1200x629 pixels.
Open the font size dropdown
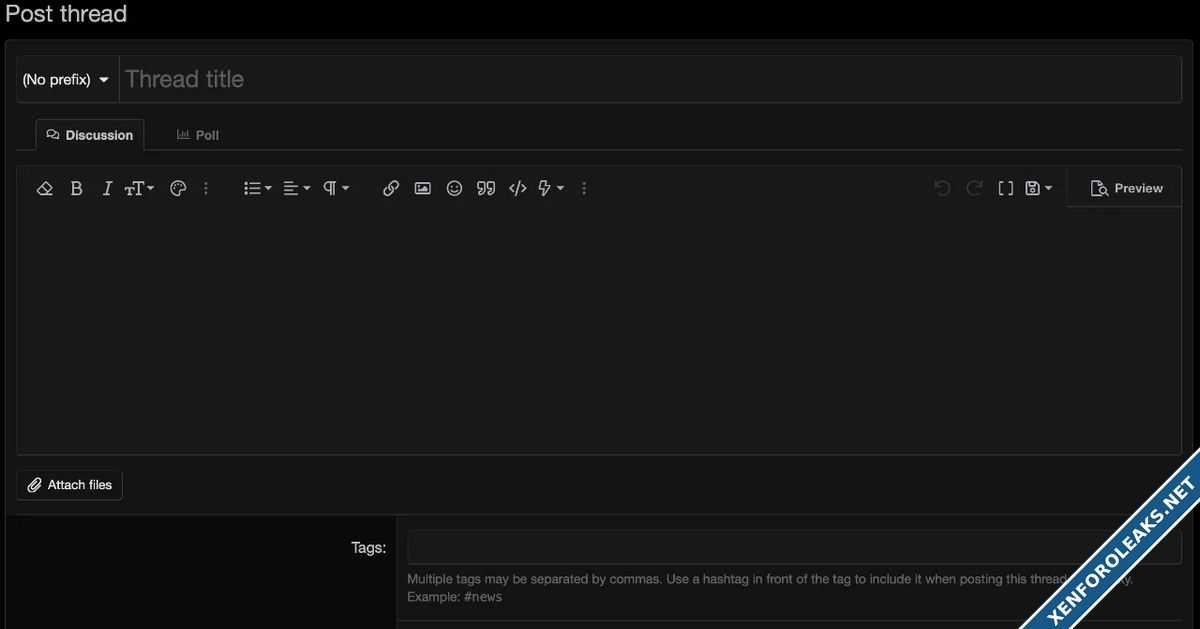coord(139,188)
